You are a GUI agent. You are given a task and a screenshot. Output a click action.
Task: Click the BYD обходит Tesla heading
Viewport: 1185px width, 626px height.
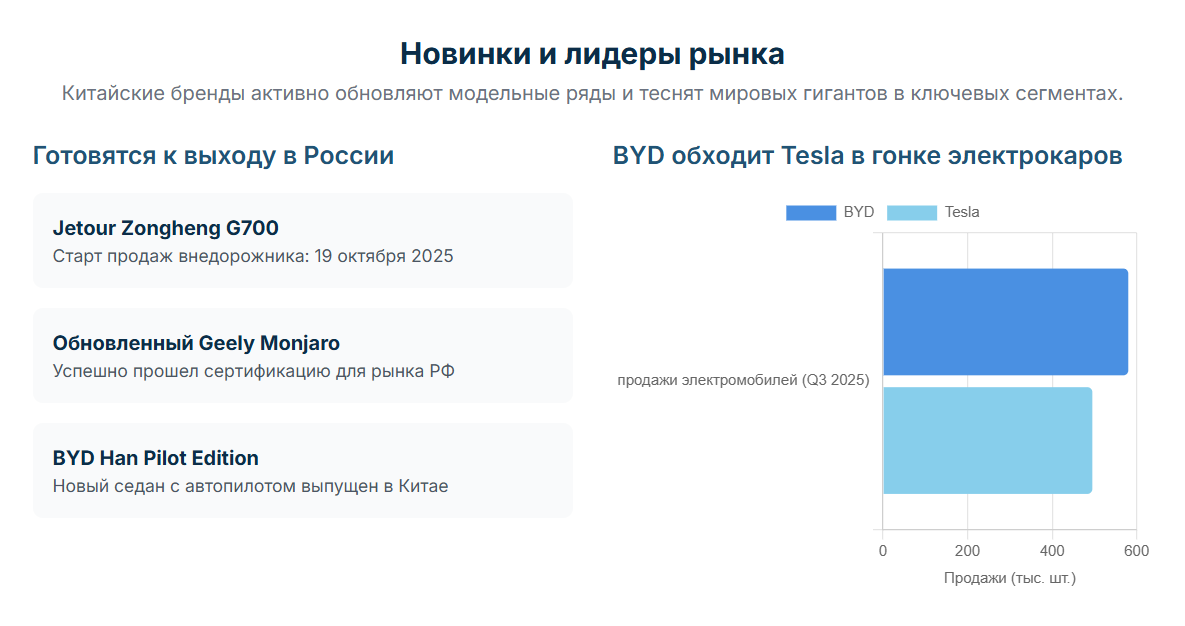pos(868,156)
